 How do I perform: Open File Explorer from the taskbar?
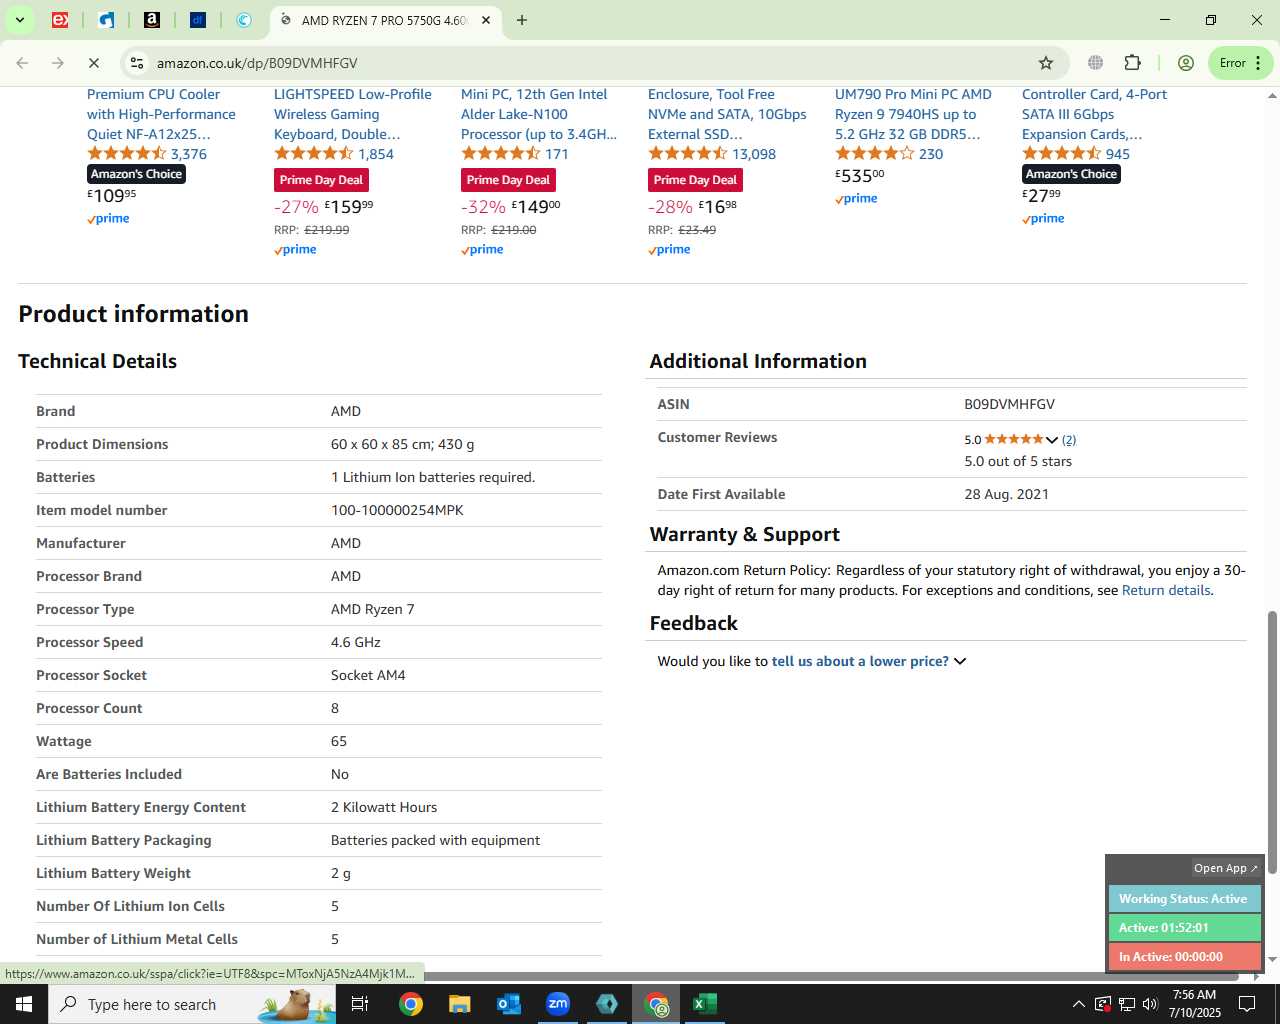[459, 1004]
